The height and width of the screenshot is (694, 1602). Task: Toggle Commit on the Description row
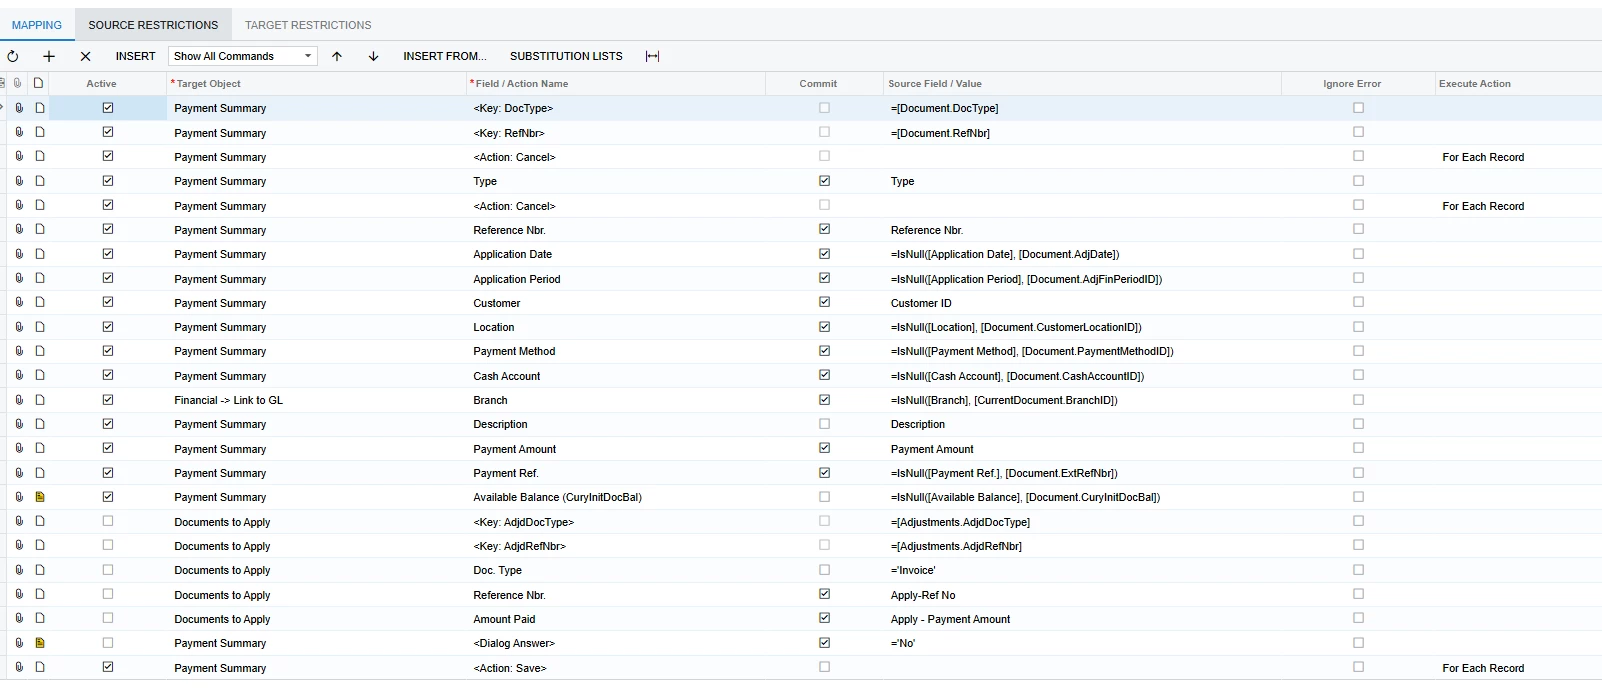click(824, 424)
